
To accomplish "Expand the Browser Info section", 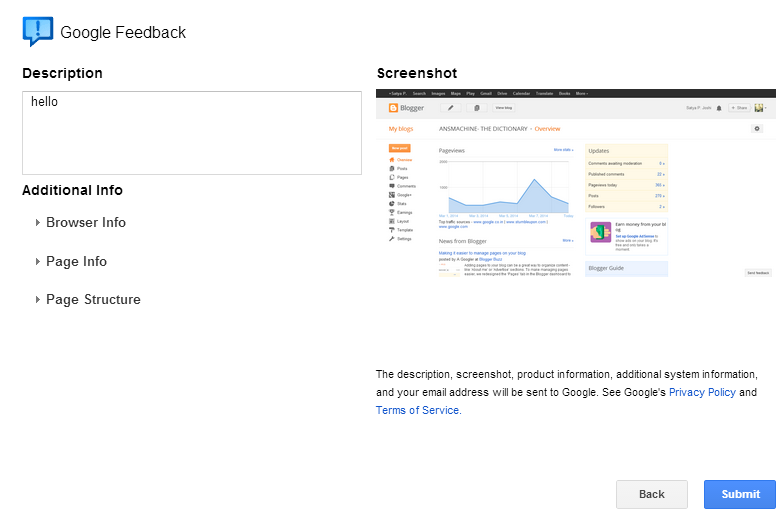I will click(85, 222).
